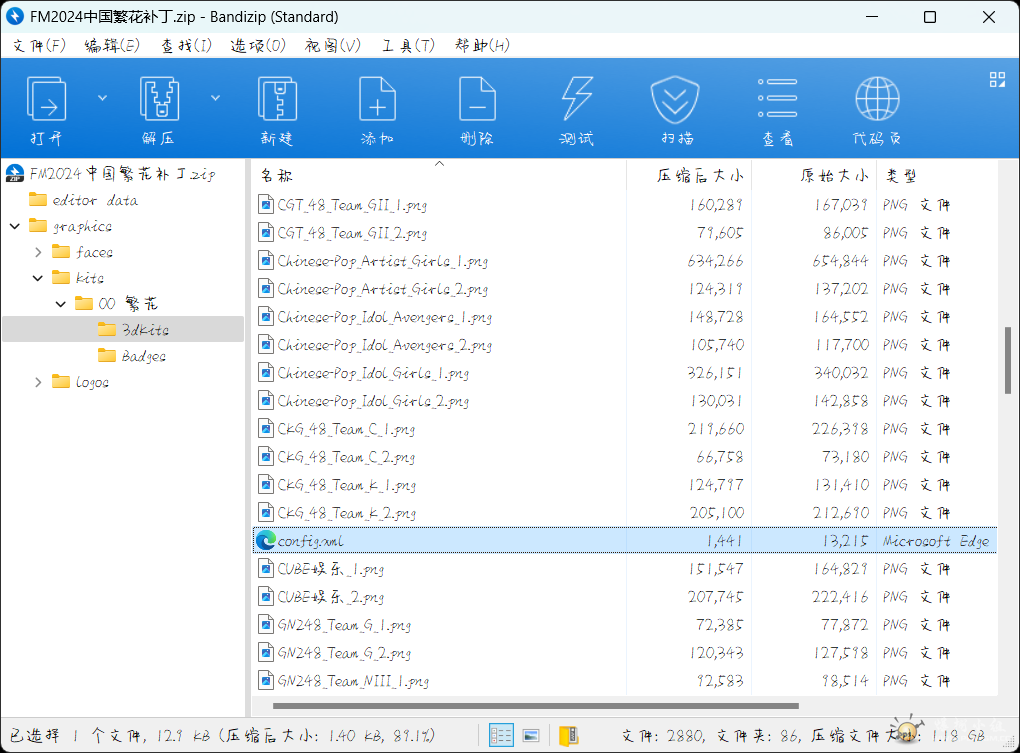Viewport: 1020px width, 753px height.
Task: Click the View (查看) list icon
Action: tap(777, 98)
